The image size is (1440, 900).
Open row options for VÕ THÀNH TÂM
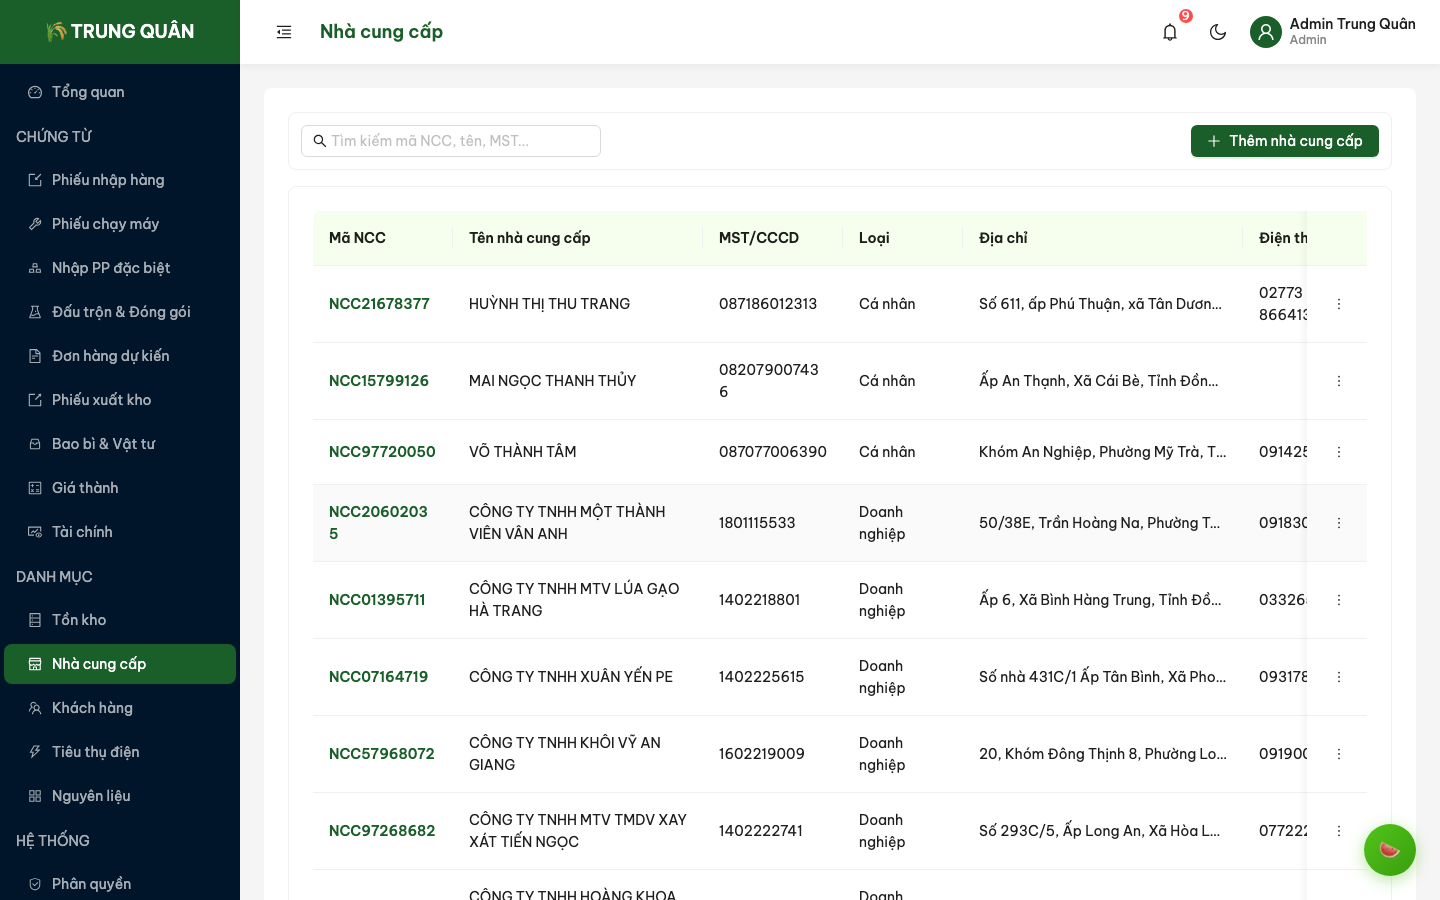(1339, 452)
